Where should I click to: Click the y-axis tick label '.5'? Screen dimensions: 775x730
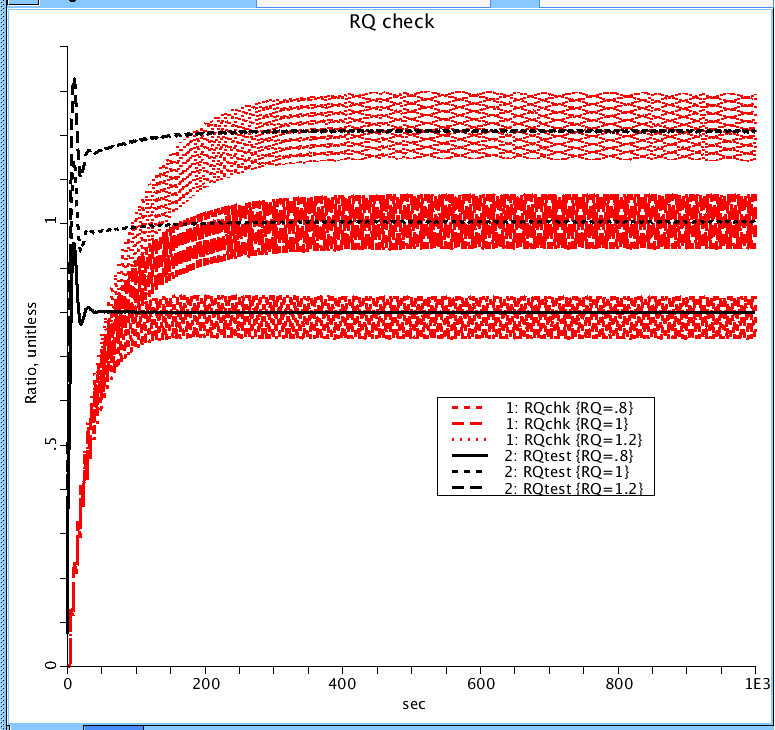(51, 444)
